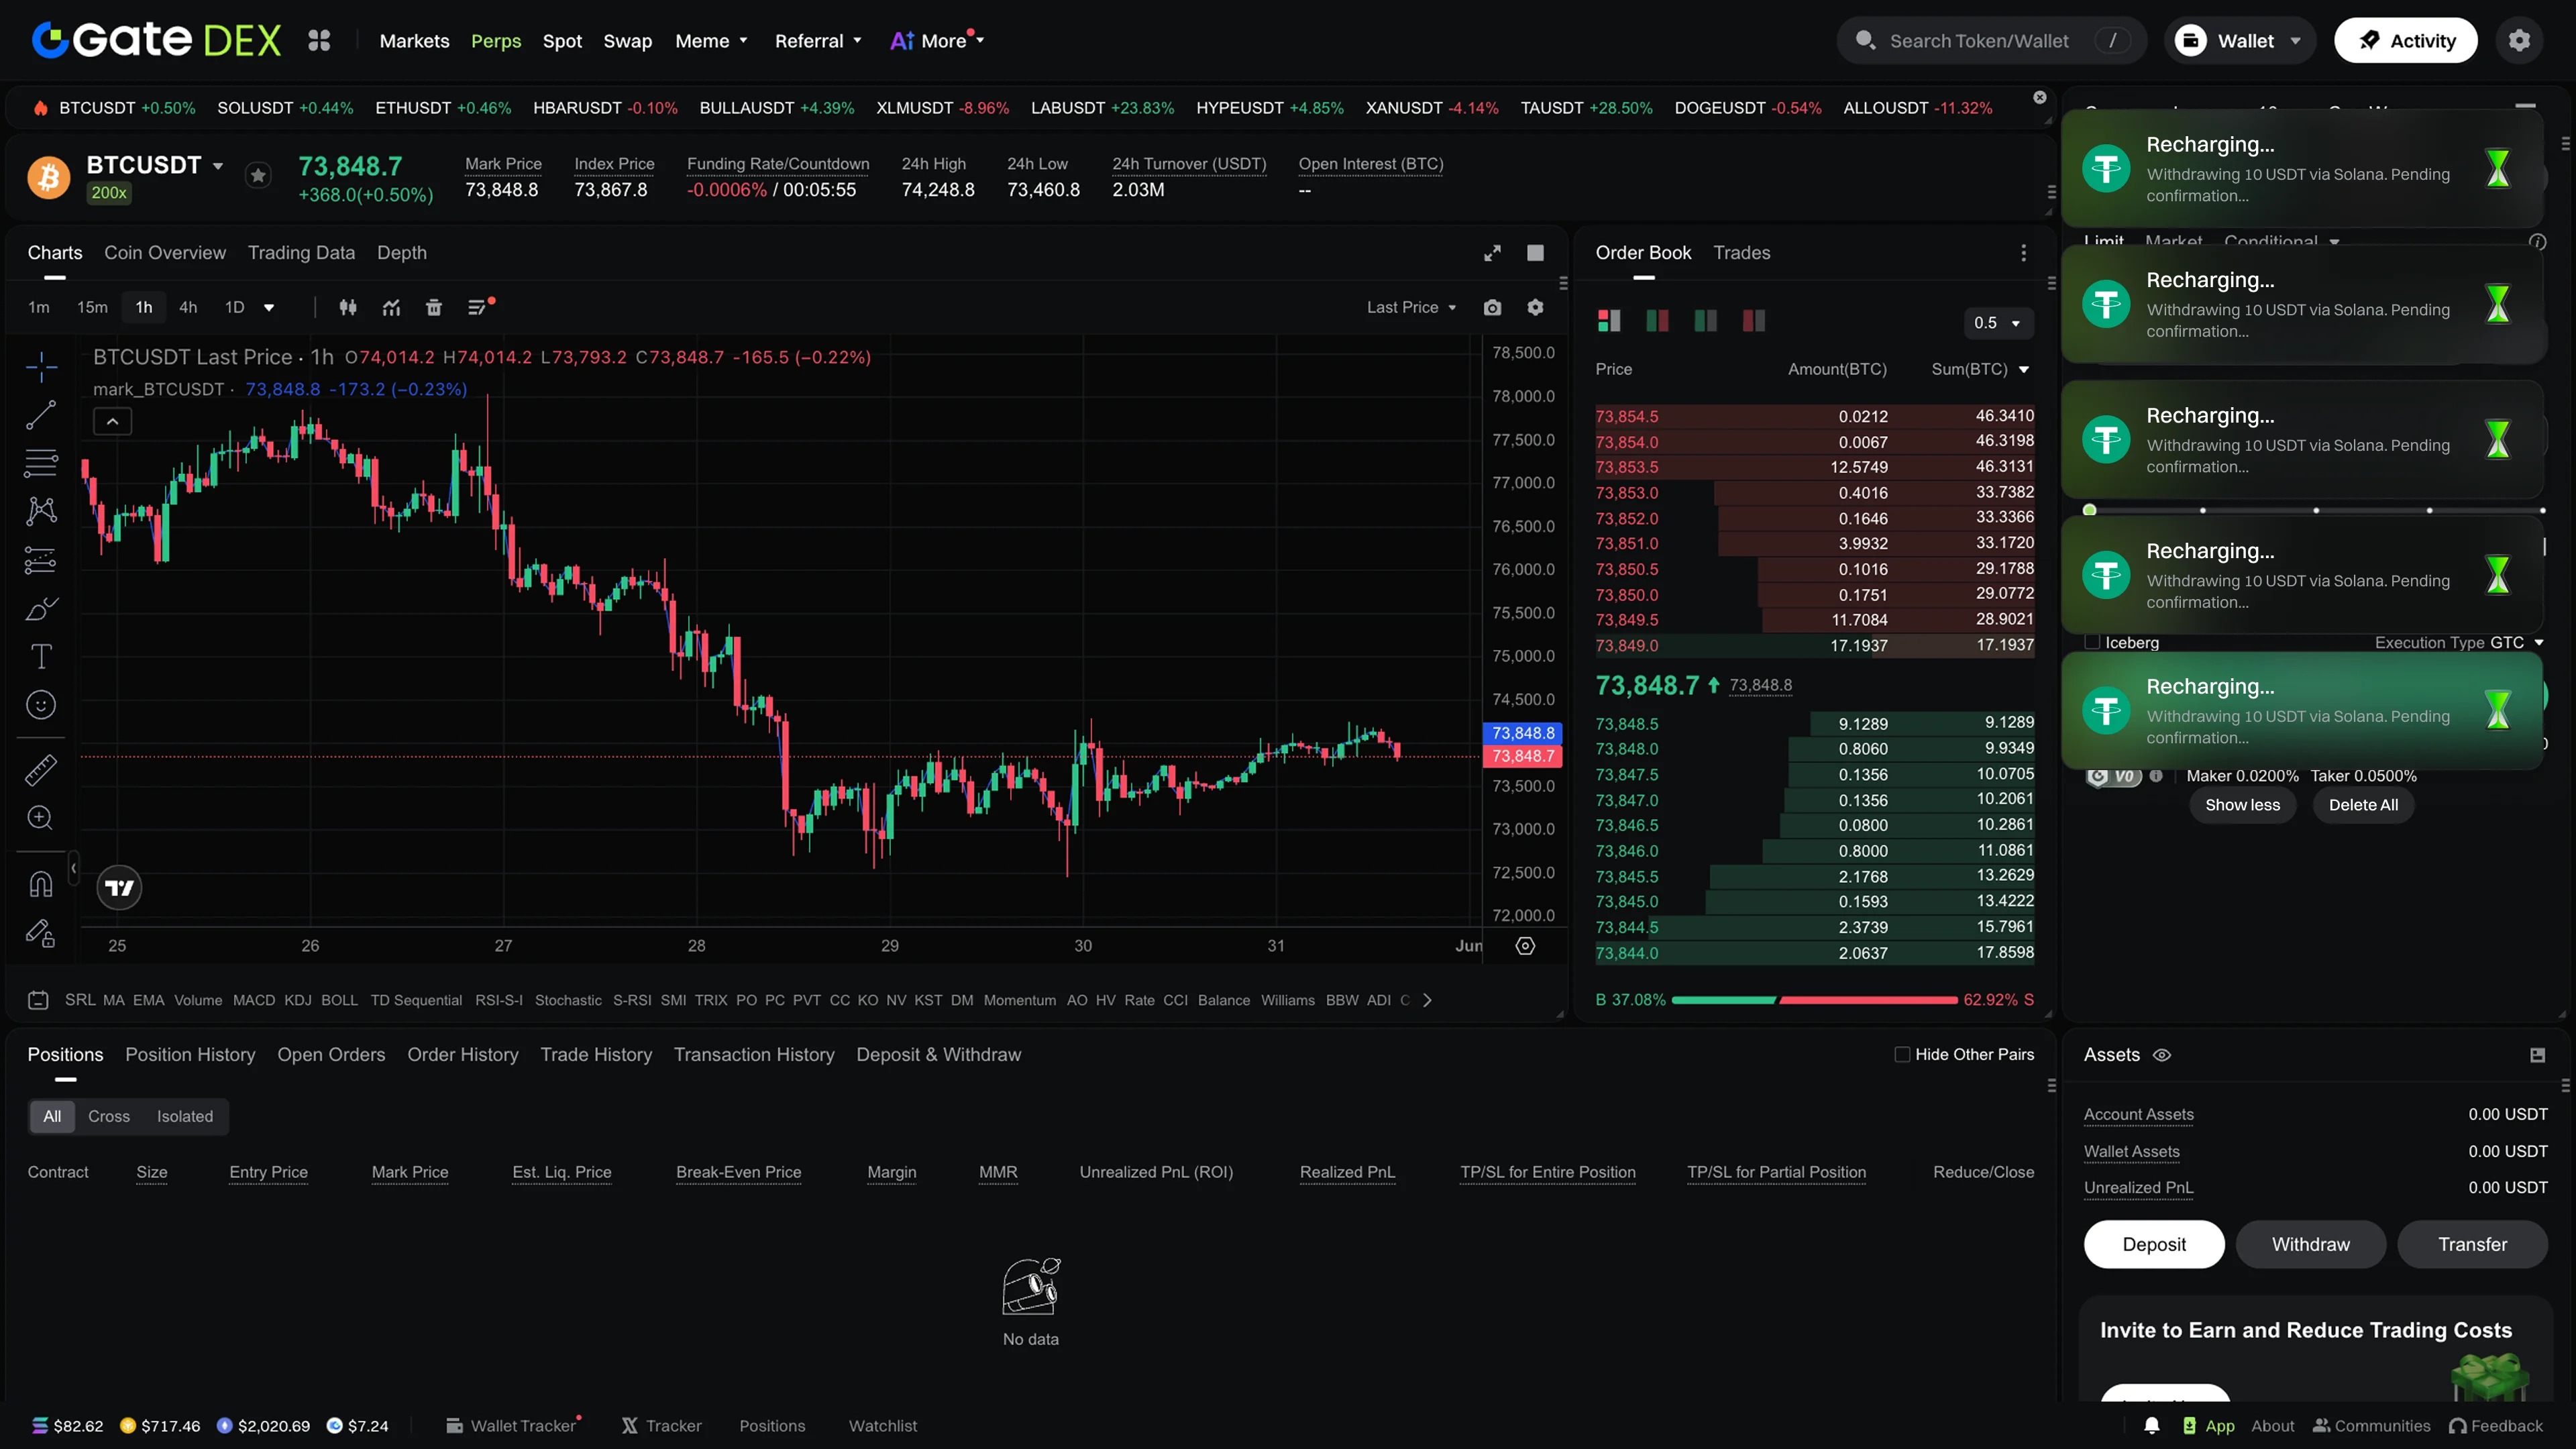This screenshot has height=1449, width=2576.
Task: Switch chart interval to 1m
Action: (39, 307)
